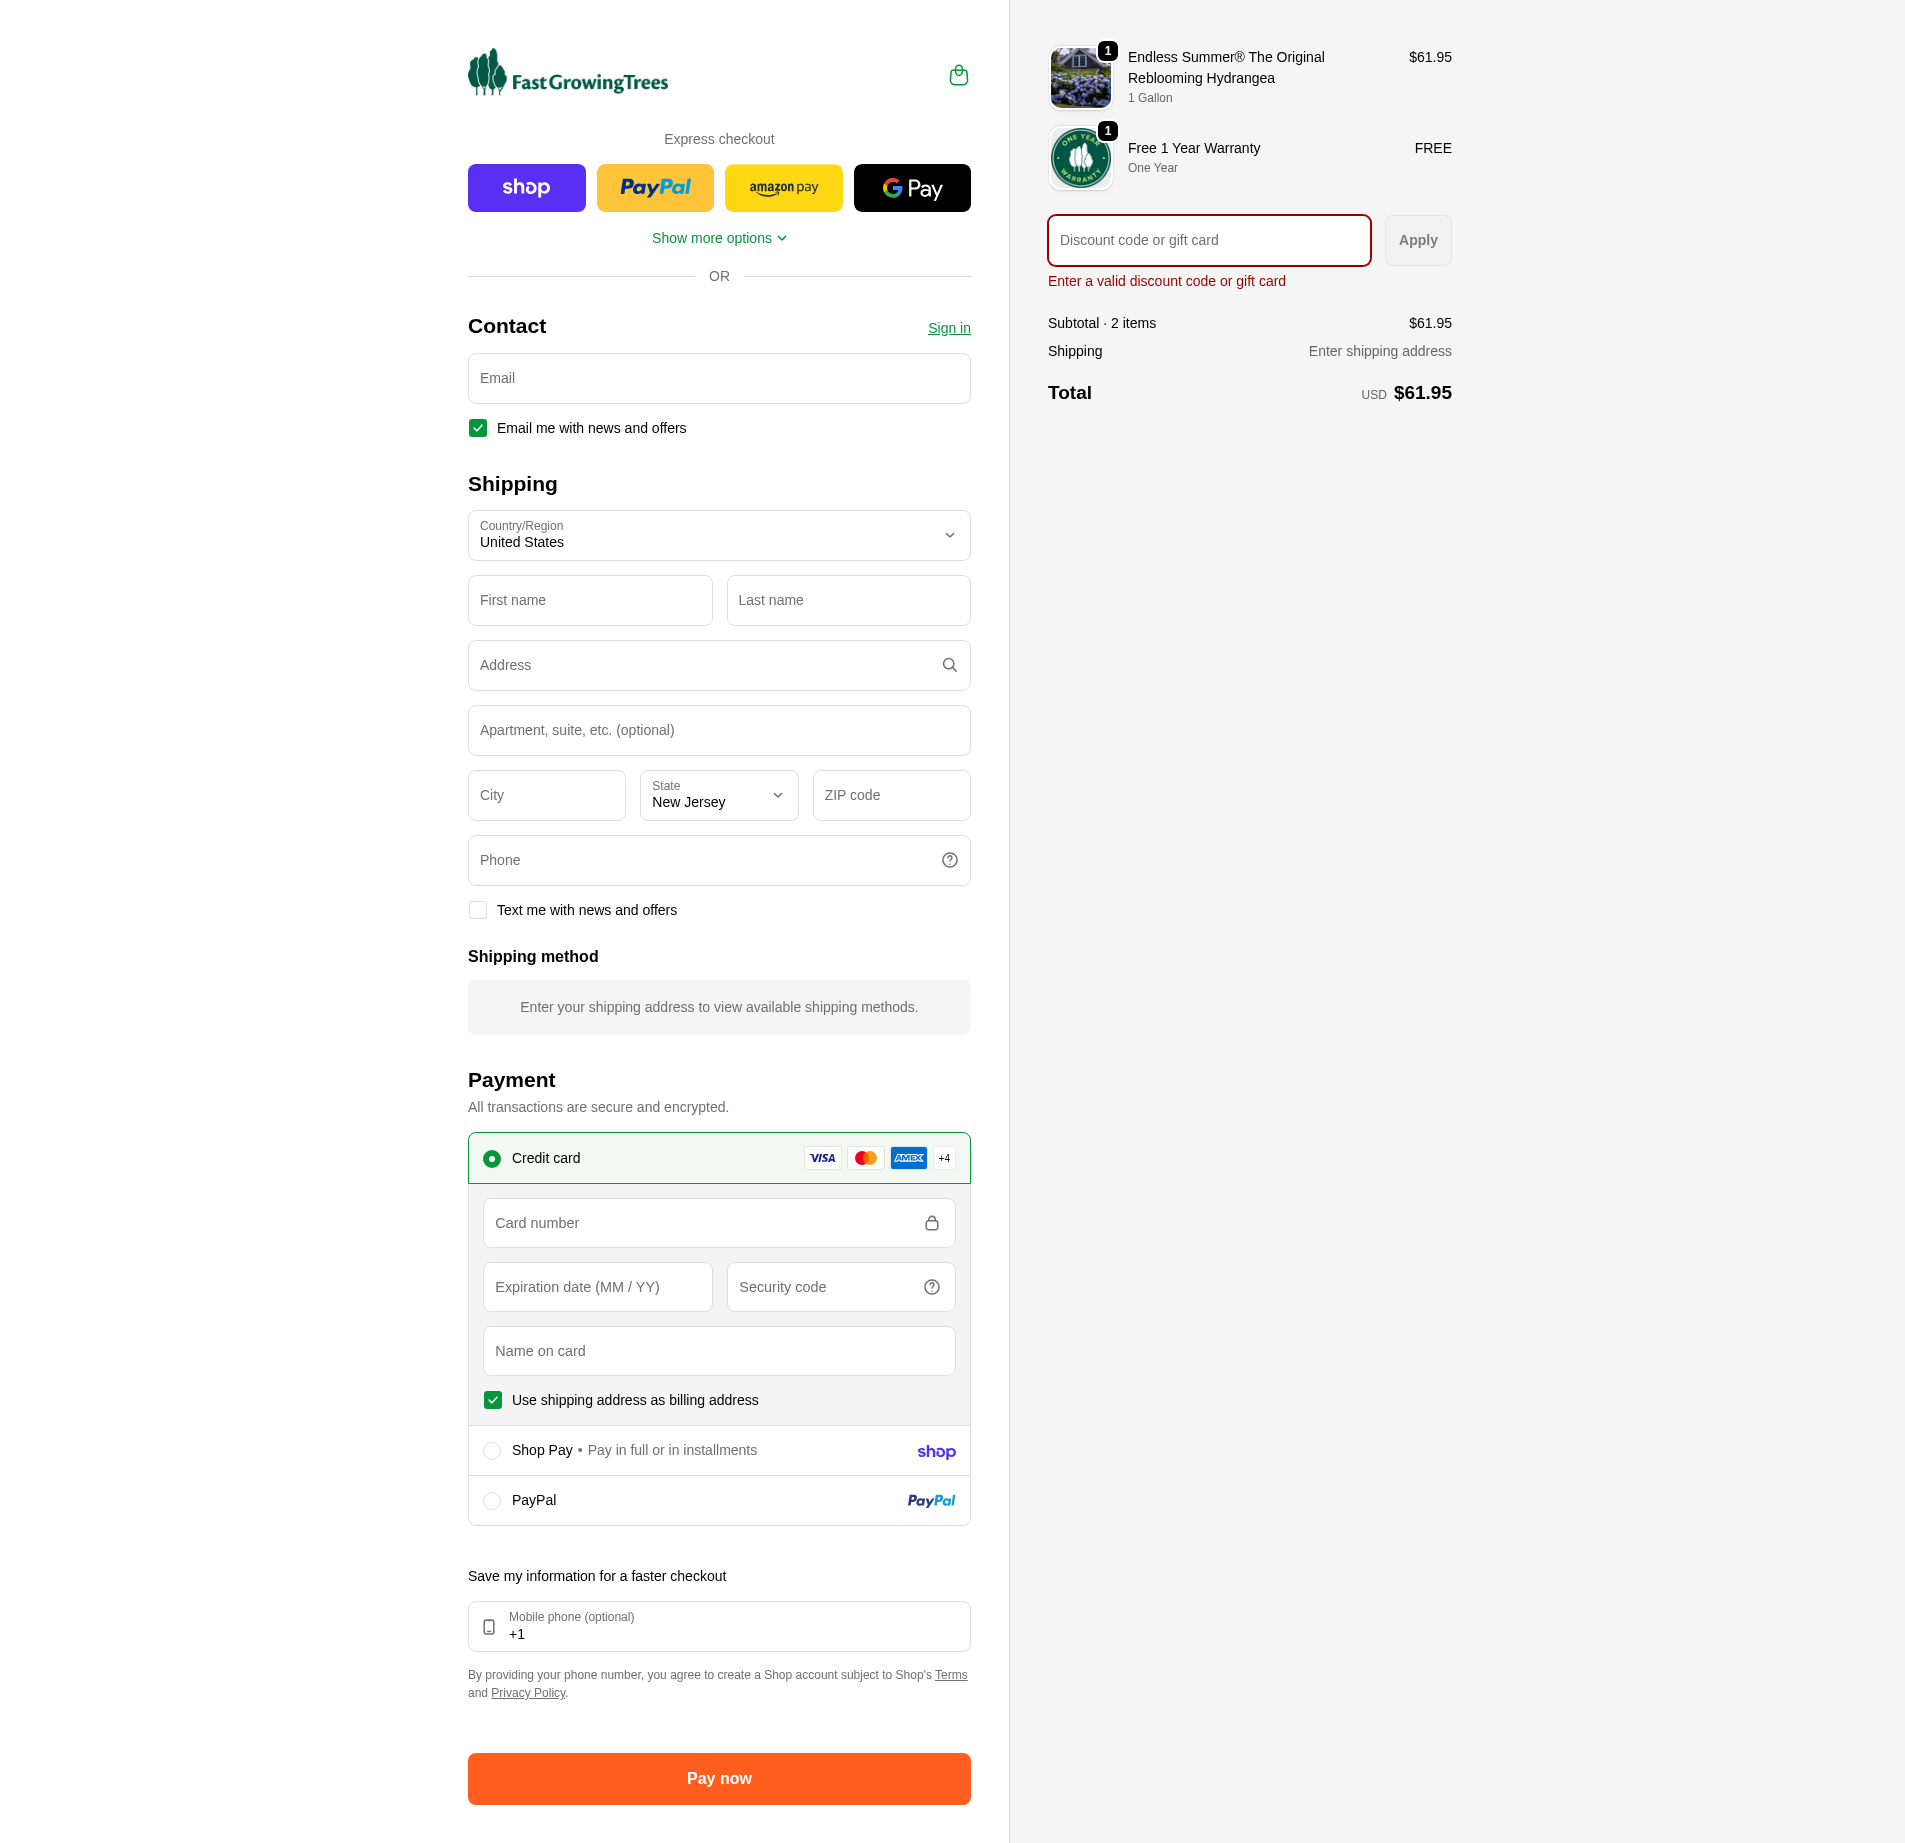Check Text me with news and offers

pyautogui.click(x=478, y=910)
